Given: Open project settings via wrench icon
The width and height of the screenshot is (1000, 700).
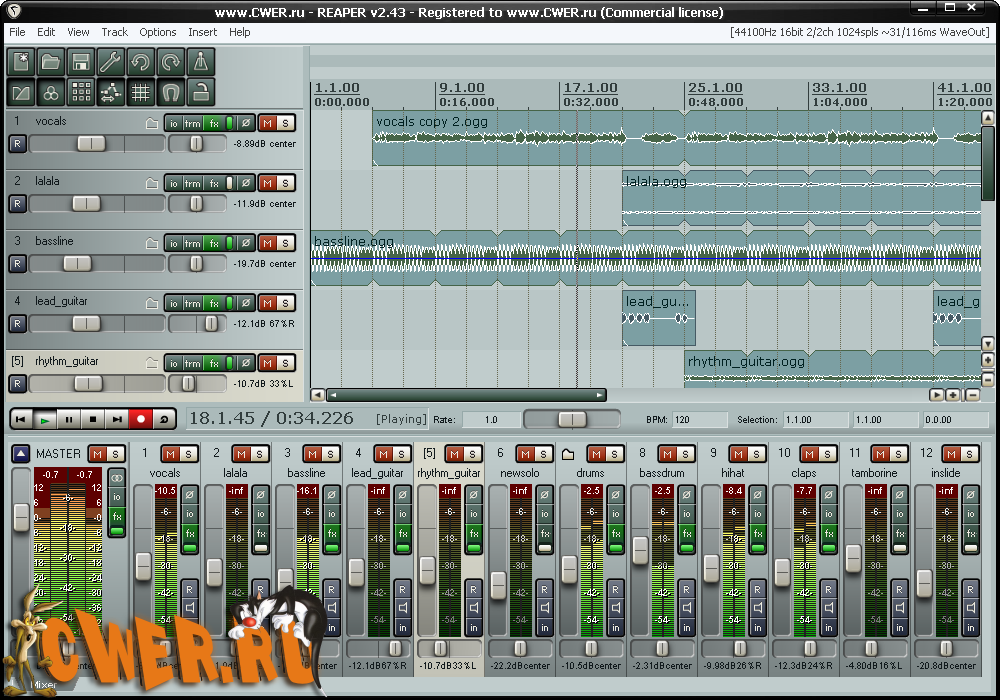Looking at the screenshot, I should pyautogui.click(x=111, y=62).
